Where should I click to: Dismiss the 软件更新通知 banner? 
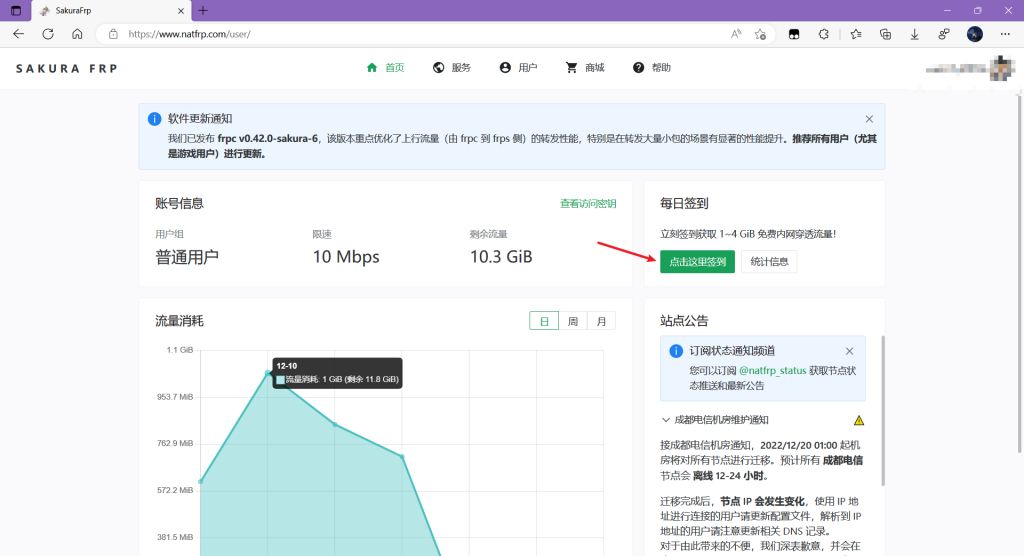[869, 119]
